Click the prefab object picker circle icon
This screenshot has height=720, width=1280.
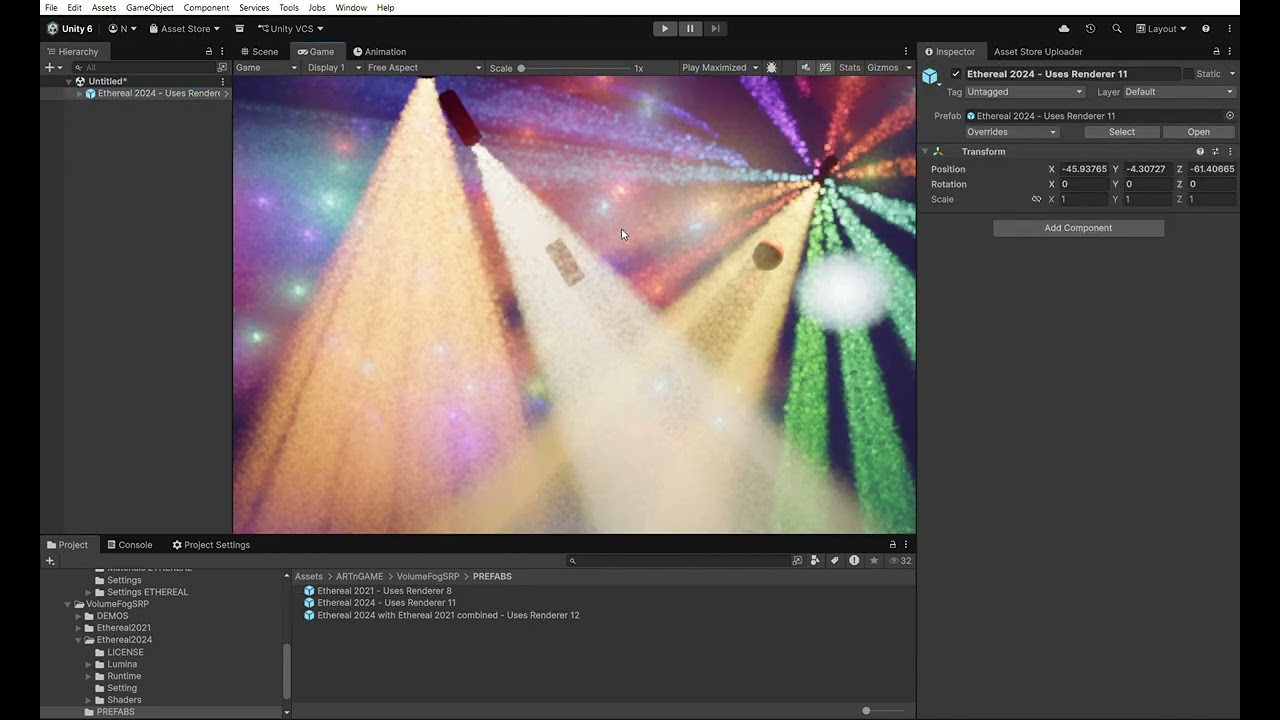(x=1230, y=116)
